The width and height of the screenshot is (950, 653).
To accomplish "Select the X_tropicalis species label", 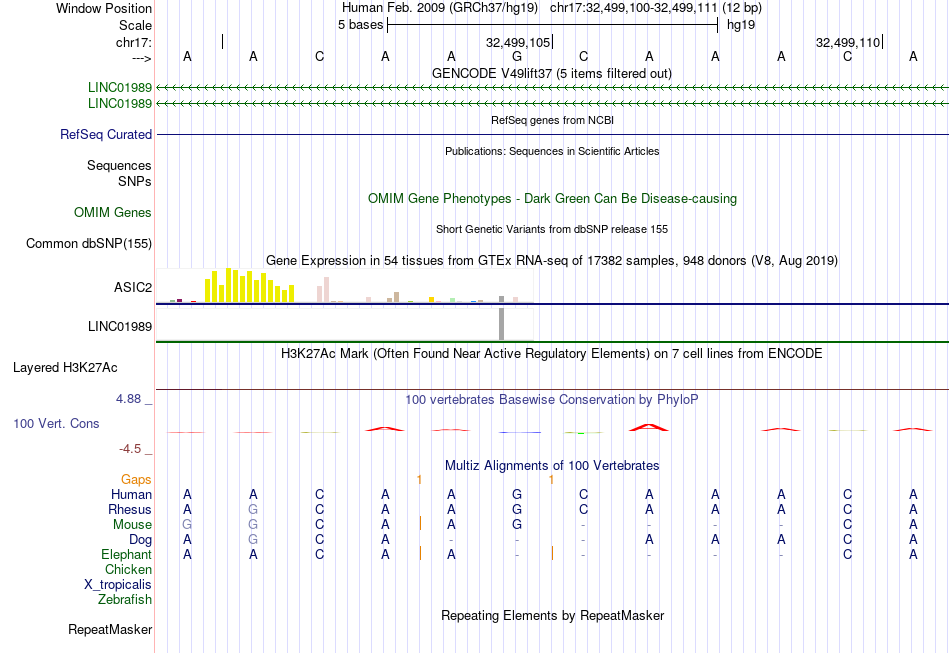I will click(x=118, y=585).
